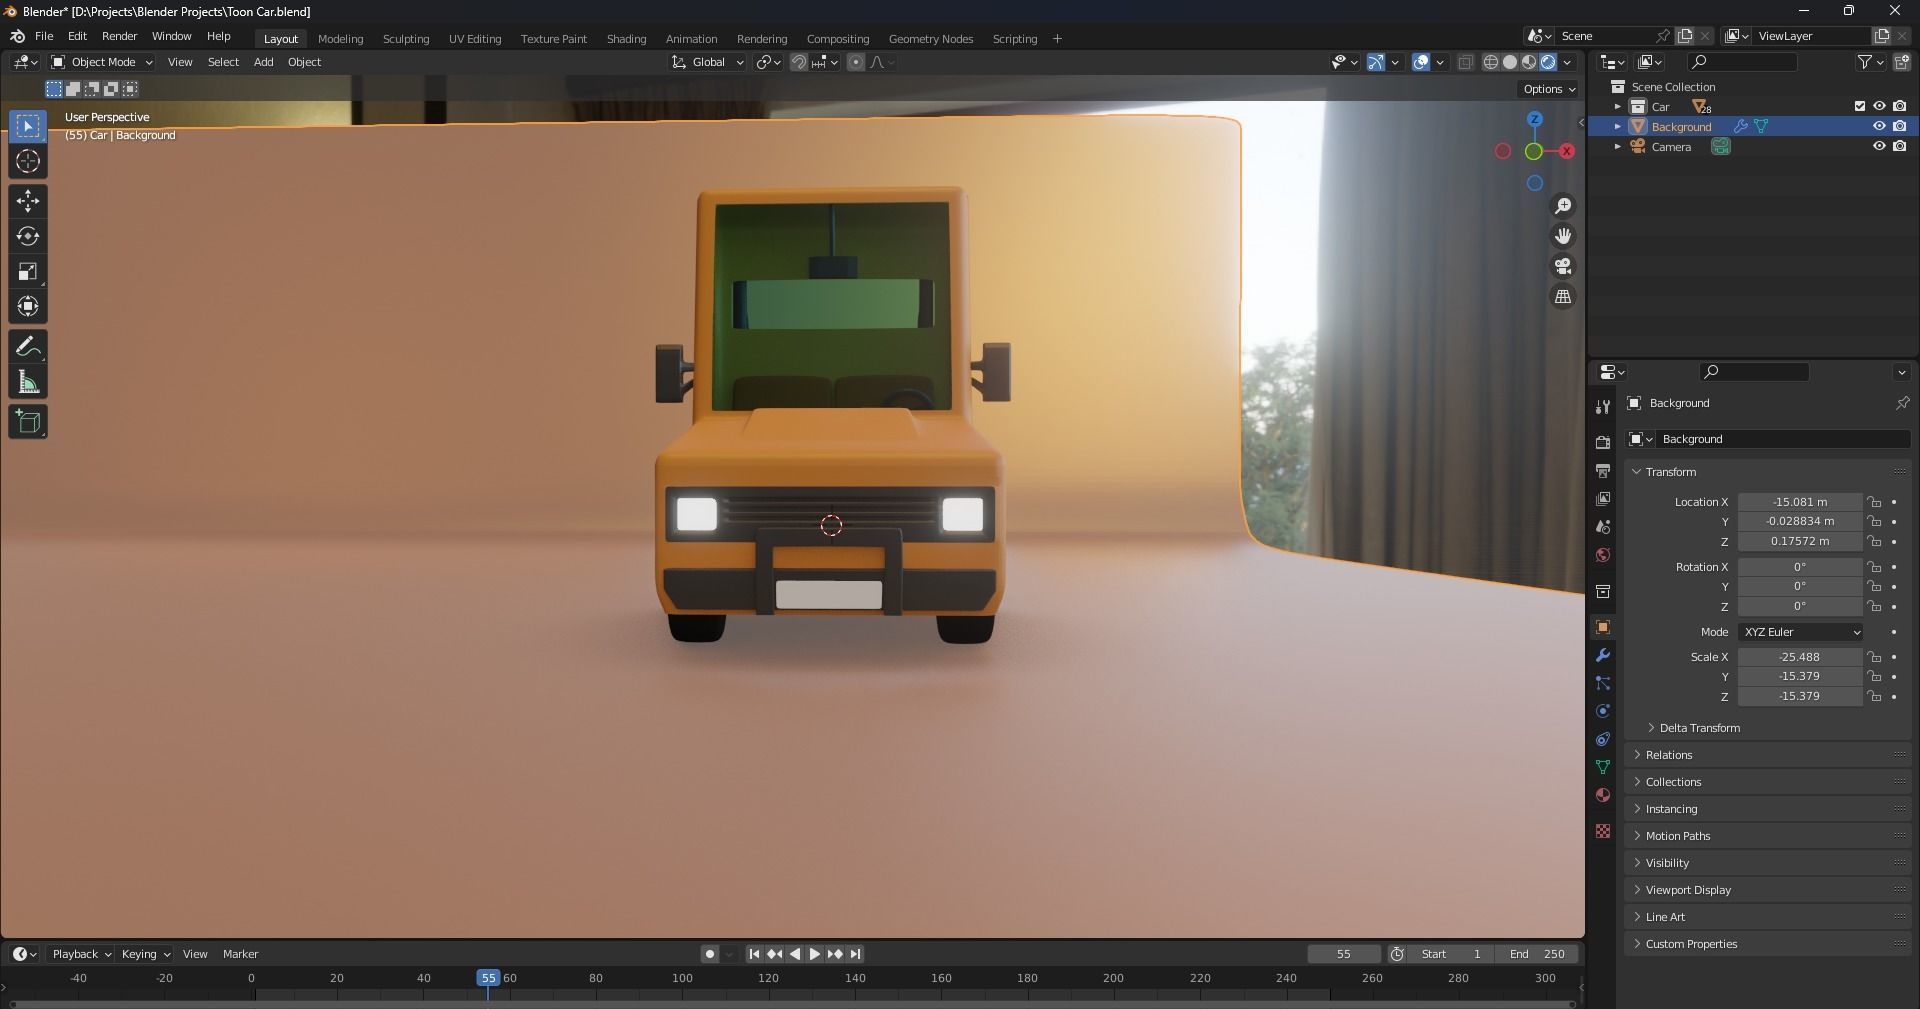Image resolution: width=1920 pixels, height=1009 pixels.
Task: Open World Properties (globe icon)
Action: tap(1602, 555)
